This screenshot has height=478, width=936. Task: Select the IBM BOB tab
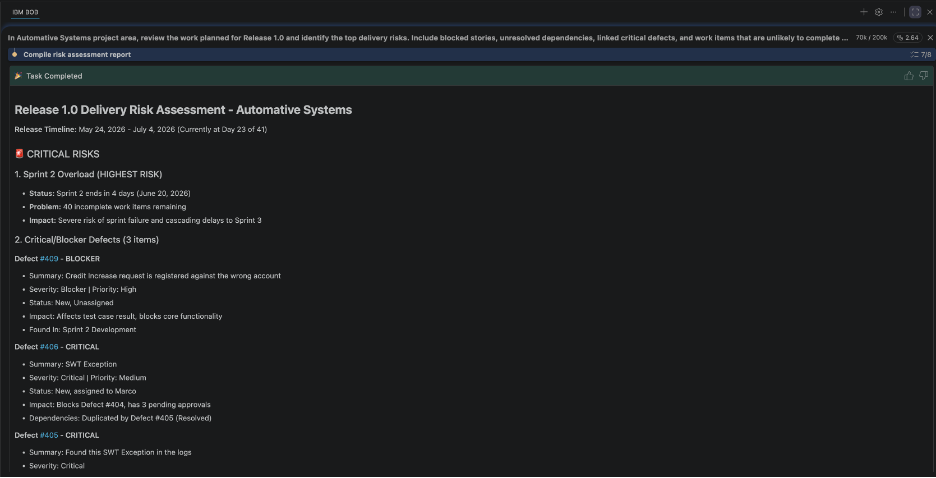[26, 12]
